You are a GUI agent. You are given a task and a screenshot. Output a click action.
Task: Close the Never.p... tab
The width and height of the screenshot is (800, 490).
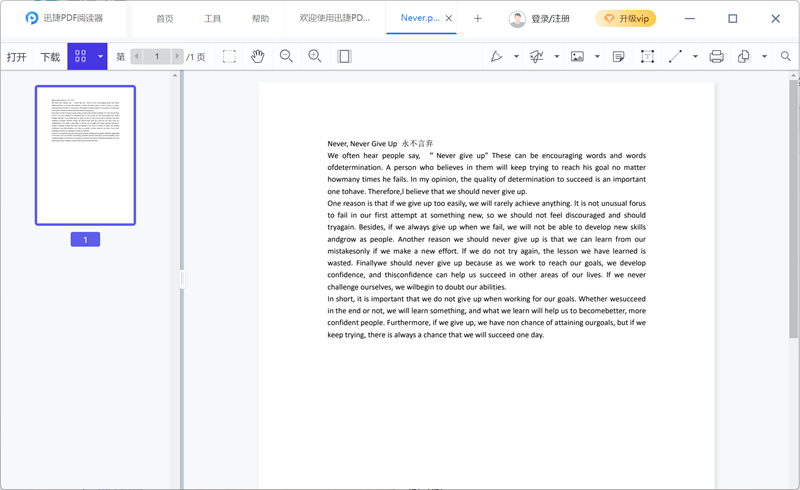[x=449, y=18]
